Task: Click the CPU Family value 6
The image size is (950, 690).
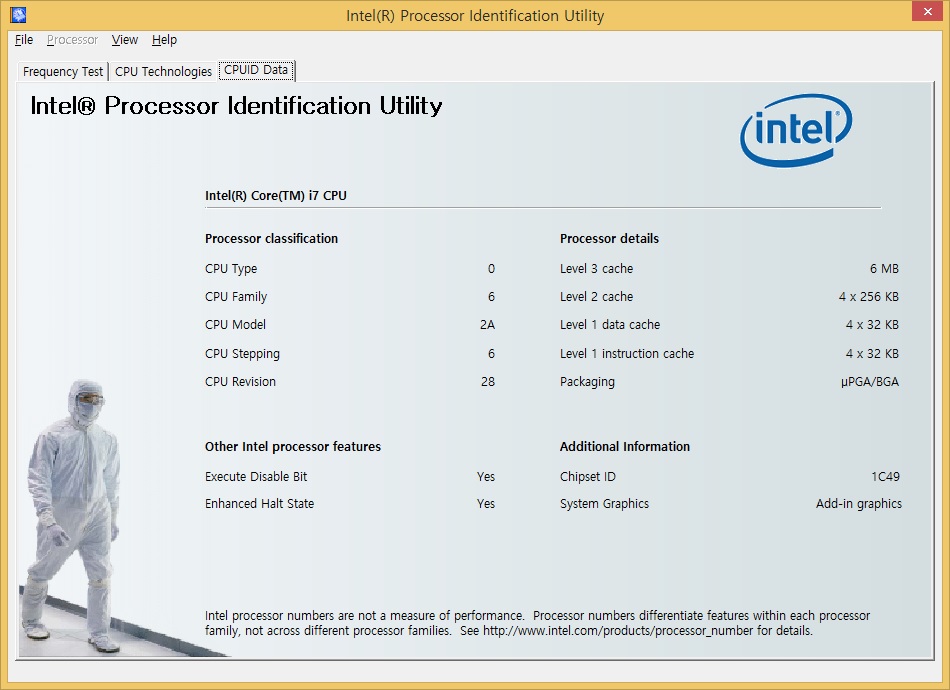Action: 491,297
